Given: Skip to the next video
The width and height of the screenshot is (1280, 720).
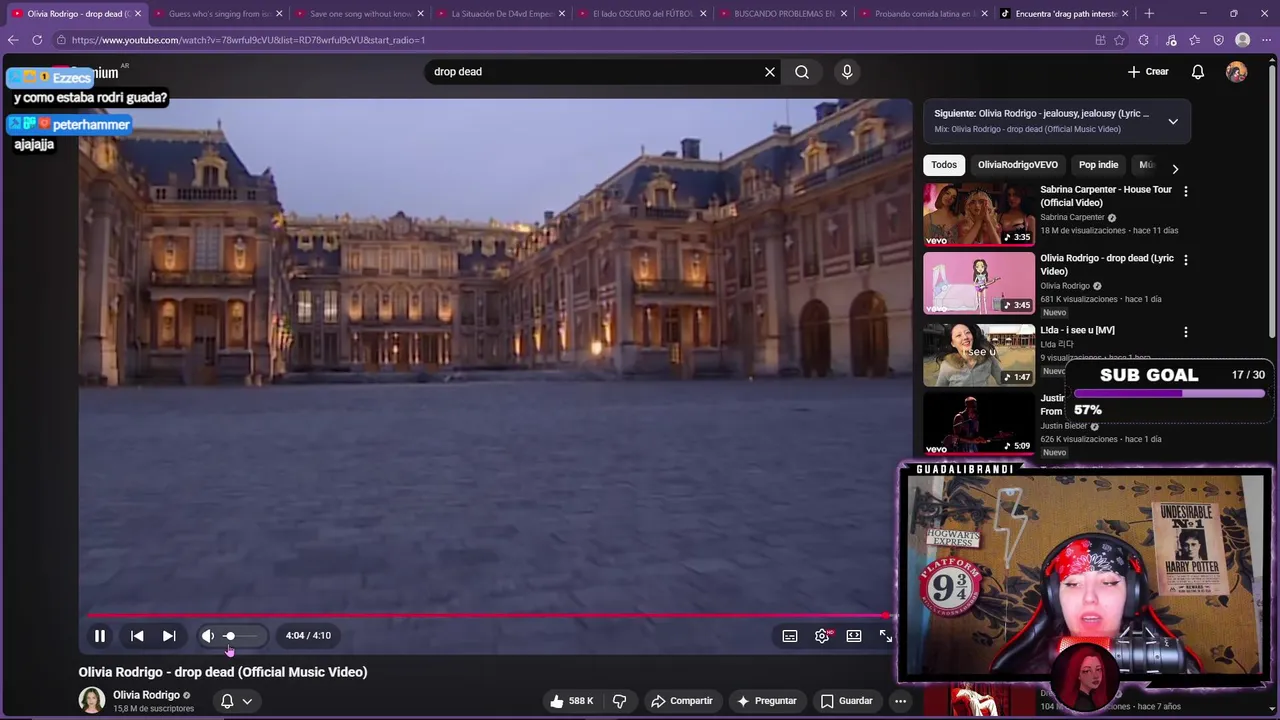Looking at the screenshot, I should pyautogui.click(x=169, y=636).
